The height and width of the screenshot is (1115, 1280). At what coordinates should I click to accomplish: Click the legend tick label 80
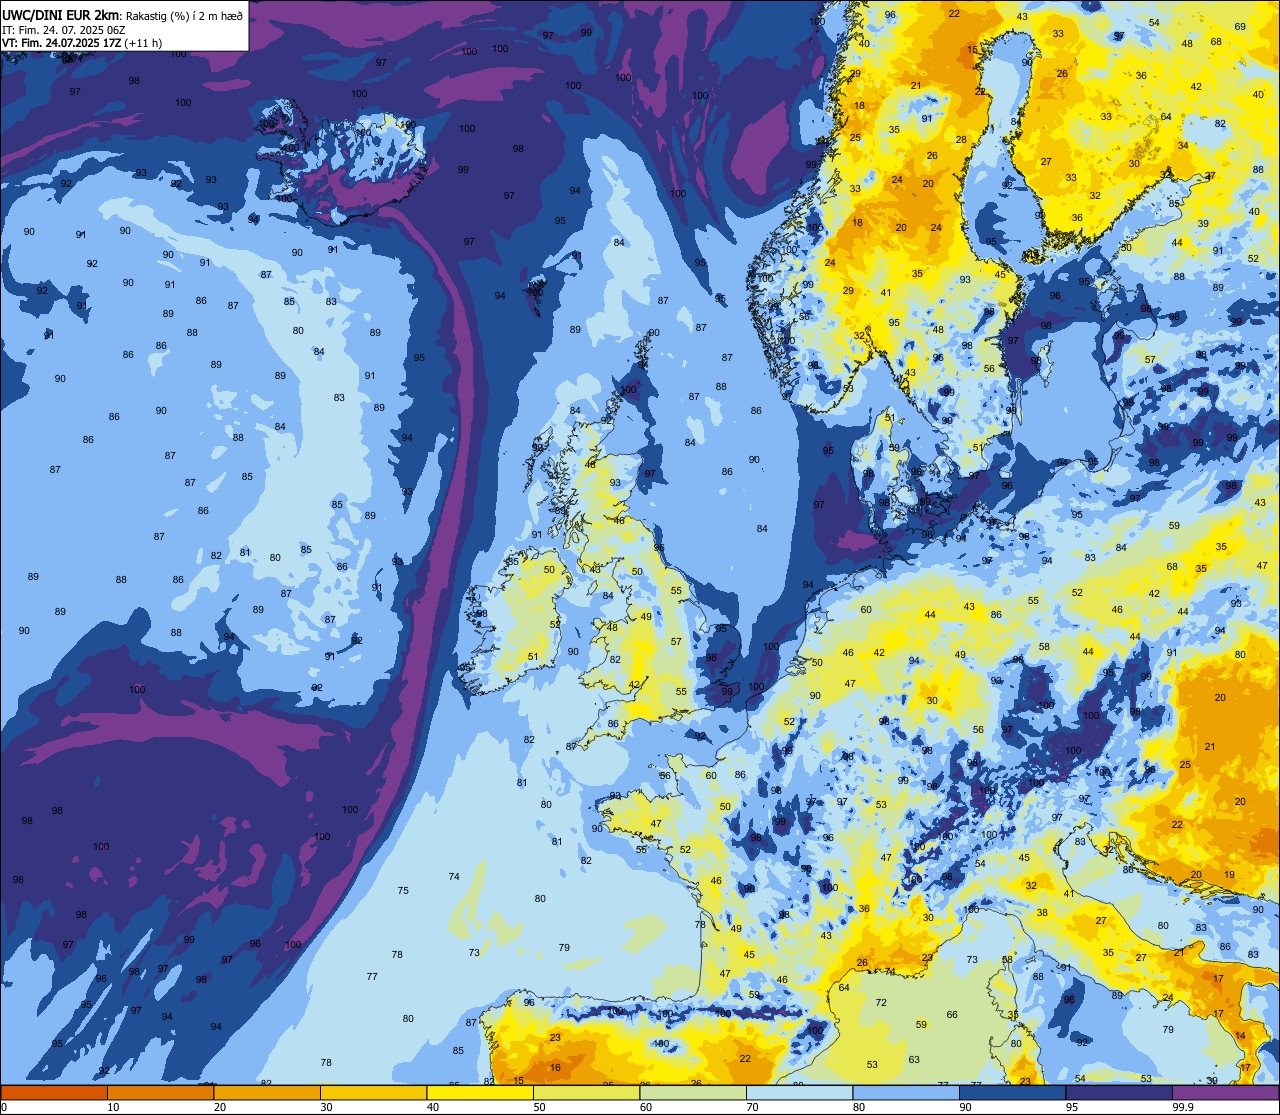point(859,1107)
